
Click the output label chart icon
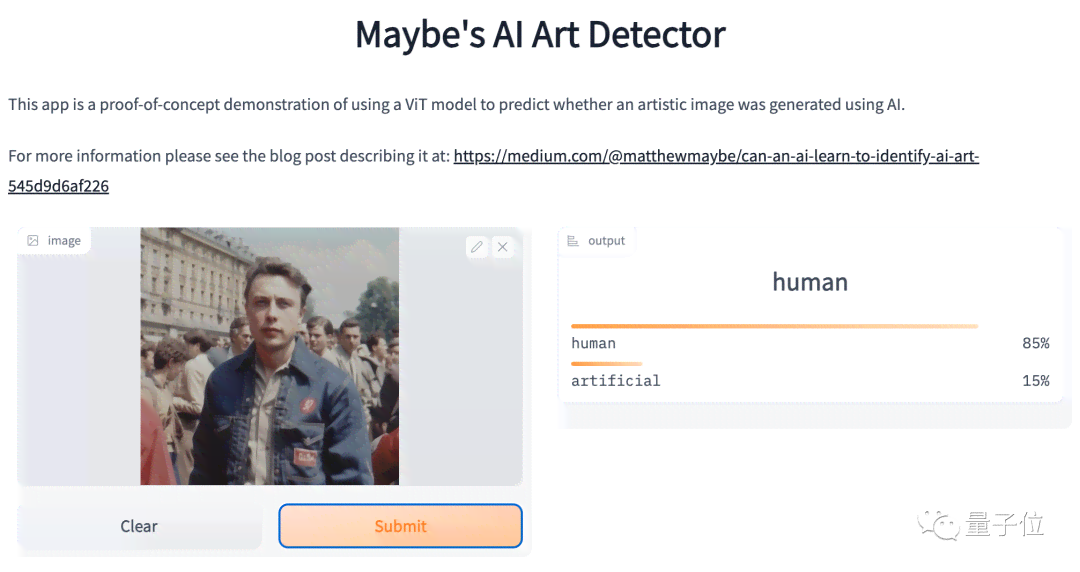[x=572, y=241]
